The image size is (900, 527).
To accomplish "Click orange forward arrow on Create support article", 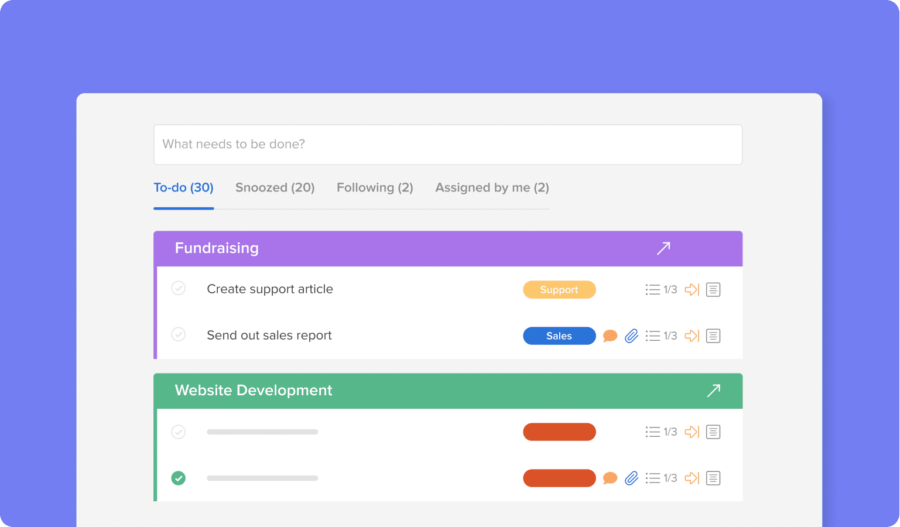I will click(x=691, y=290).
